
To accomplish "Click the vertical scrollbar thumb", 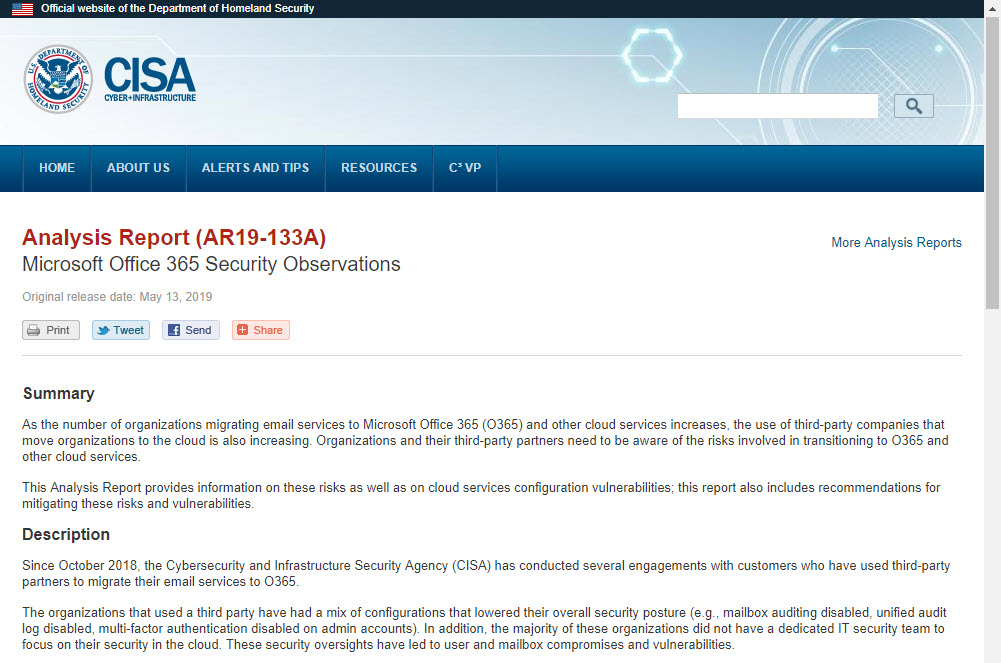I will click(x=992, y=160).
